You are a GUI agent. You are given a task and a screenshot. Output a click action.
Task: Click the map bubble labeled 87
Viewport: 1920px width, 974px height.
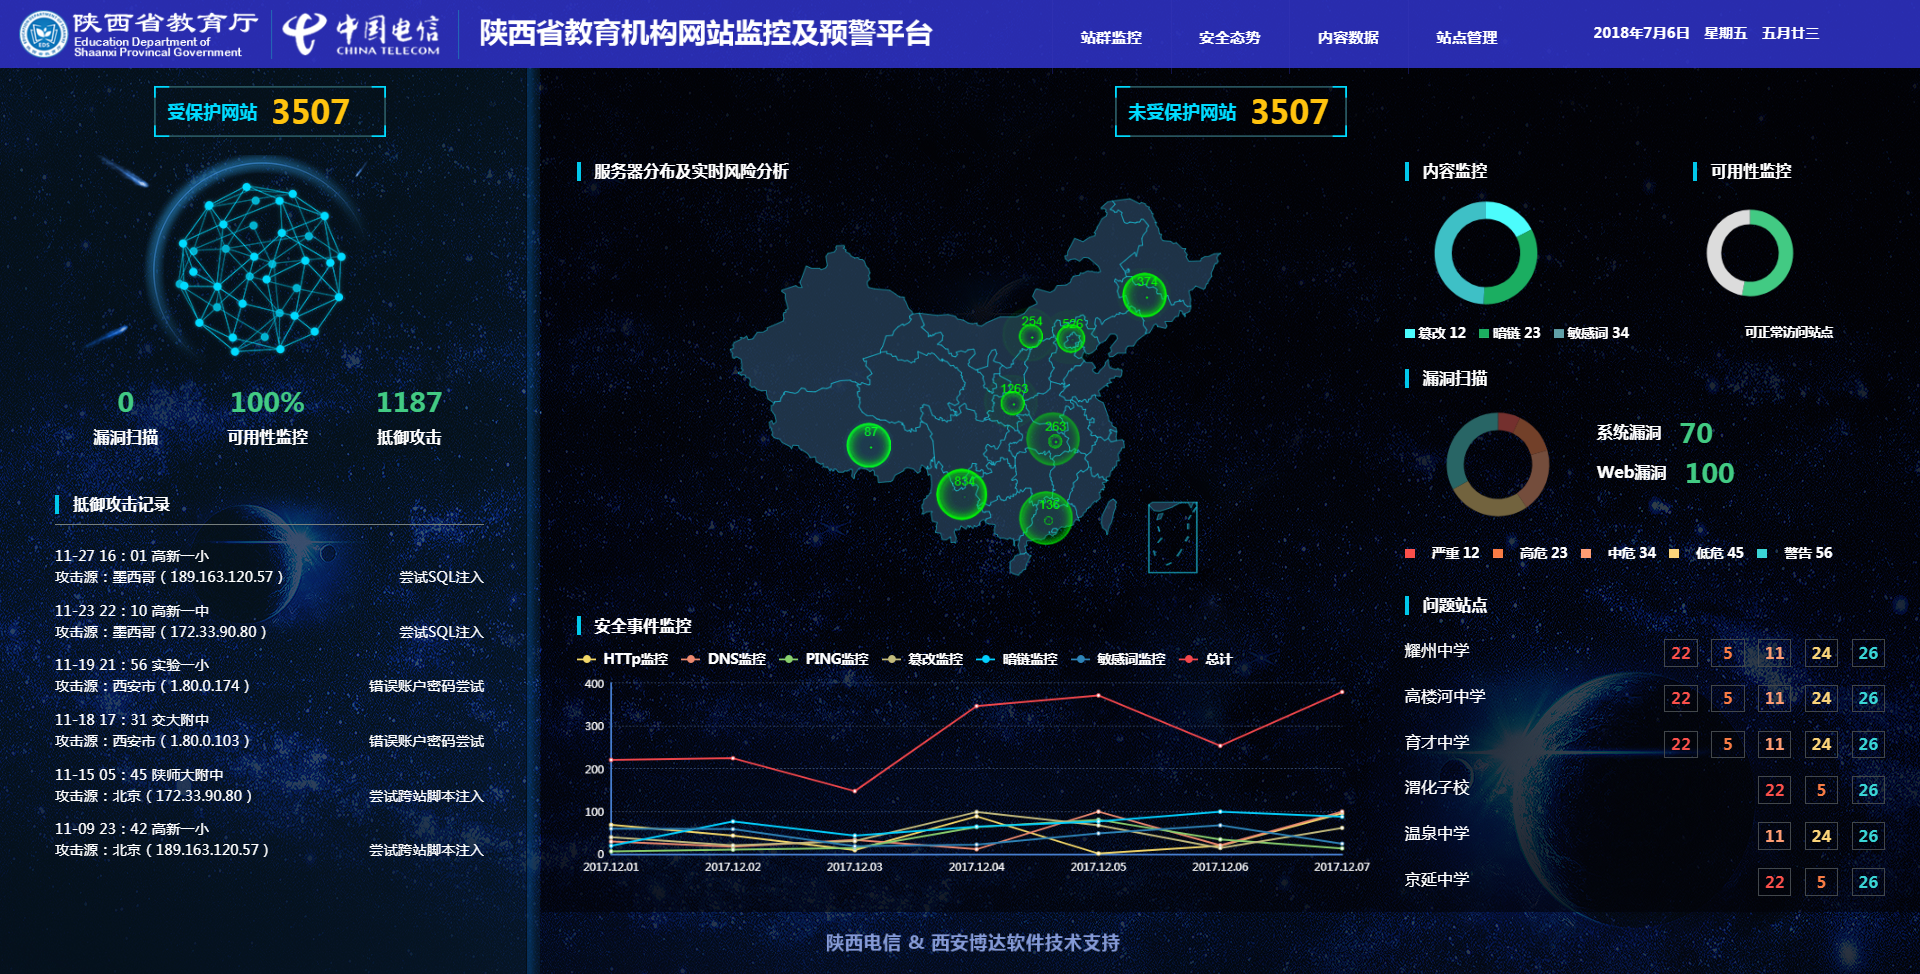868,445
